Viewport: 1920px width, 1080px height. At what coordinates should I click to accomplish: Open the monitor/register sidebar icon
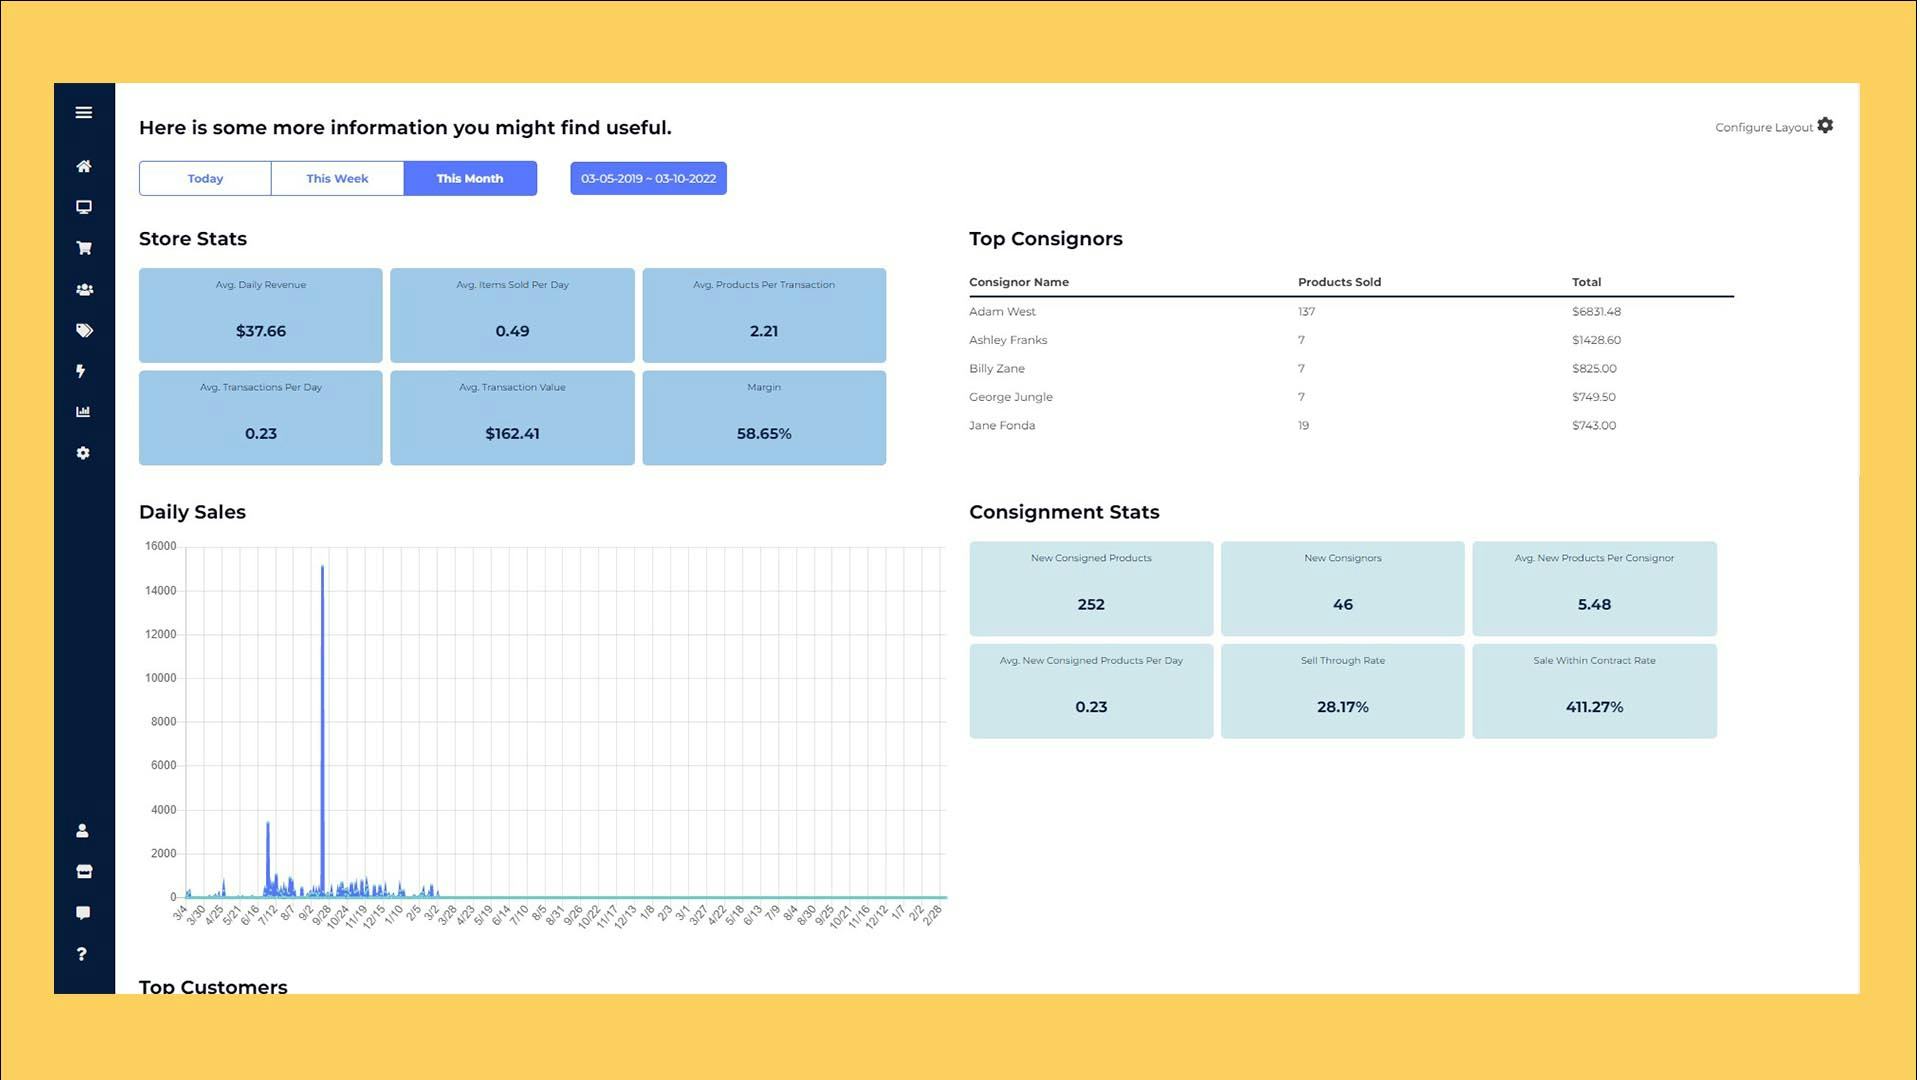click(x=84, y=207)
